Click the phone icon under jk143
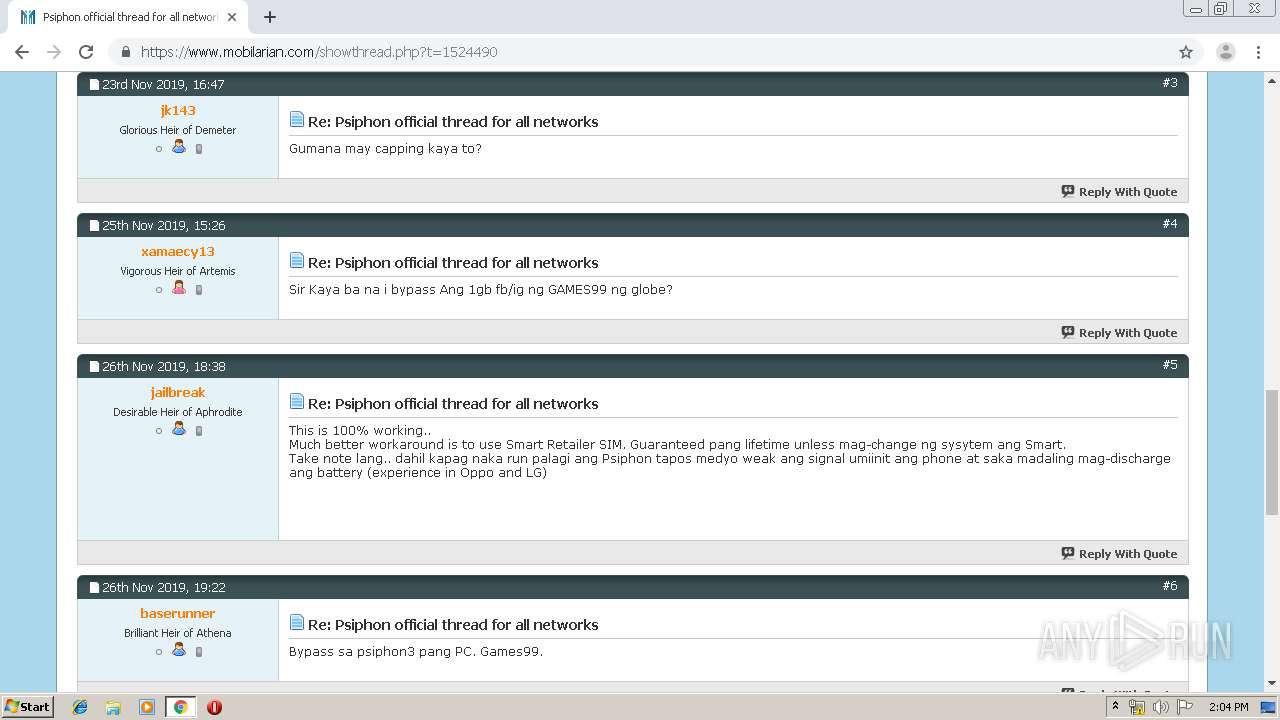This screenshot has width=1280, height=720. click(199, 149)
